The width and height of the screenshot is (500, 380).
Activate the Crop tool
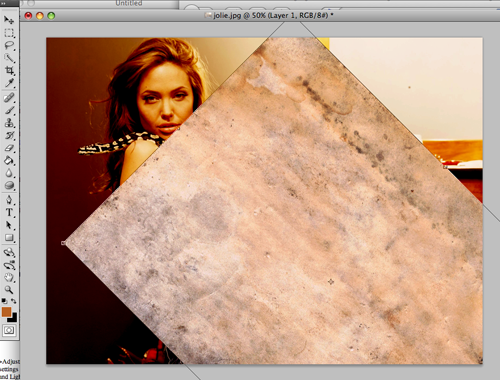pos(9,70)
